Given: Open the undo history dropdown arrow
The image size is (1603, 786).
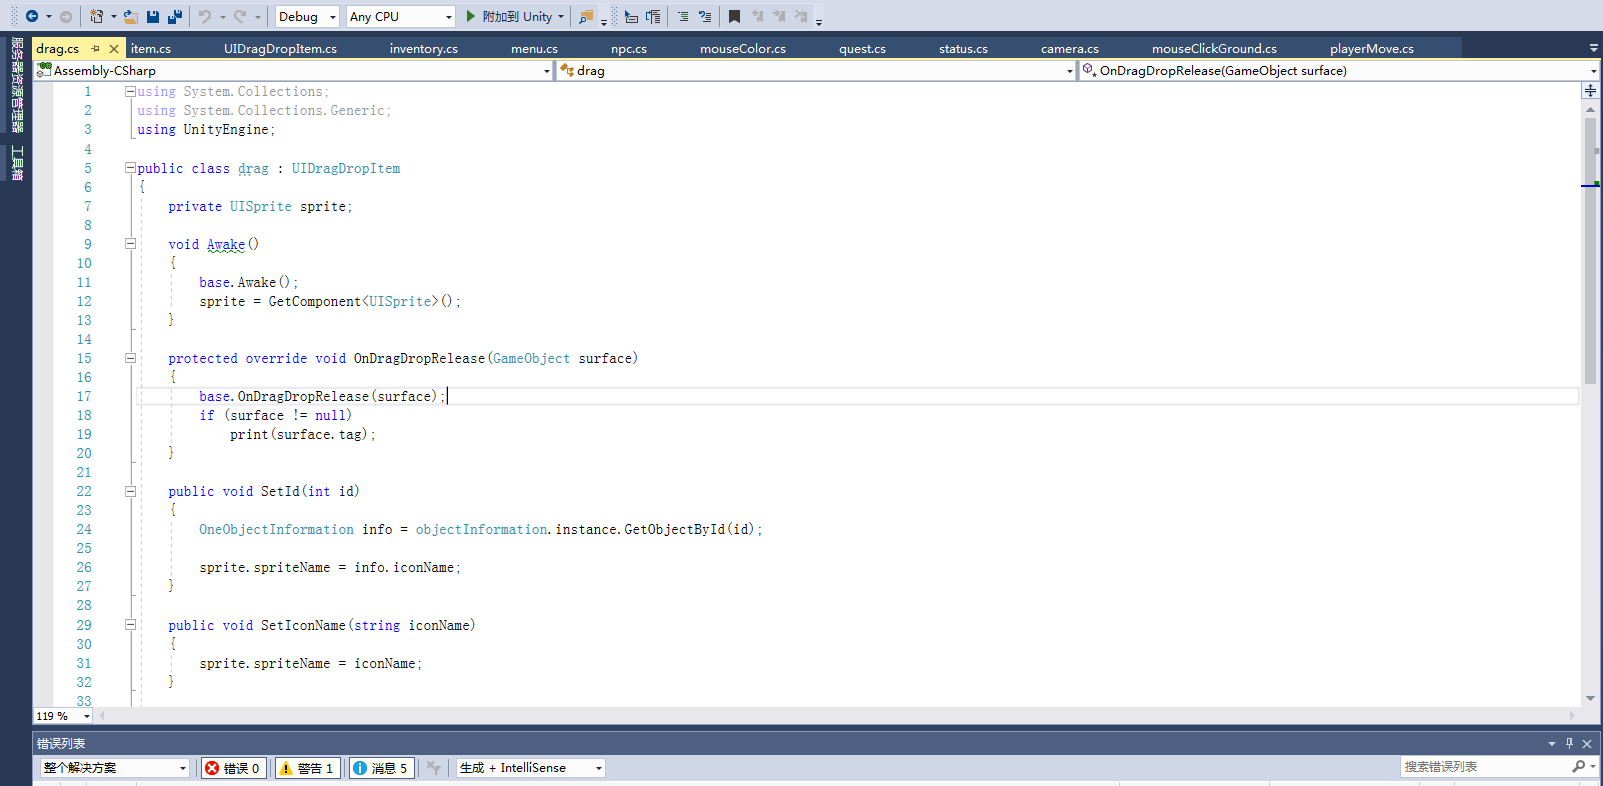Looking at the screenshot, I should pyautogui.click(x=222, y=17).
